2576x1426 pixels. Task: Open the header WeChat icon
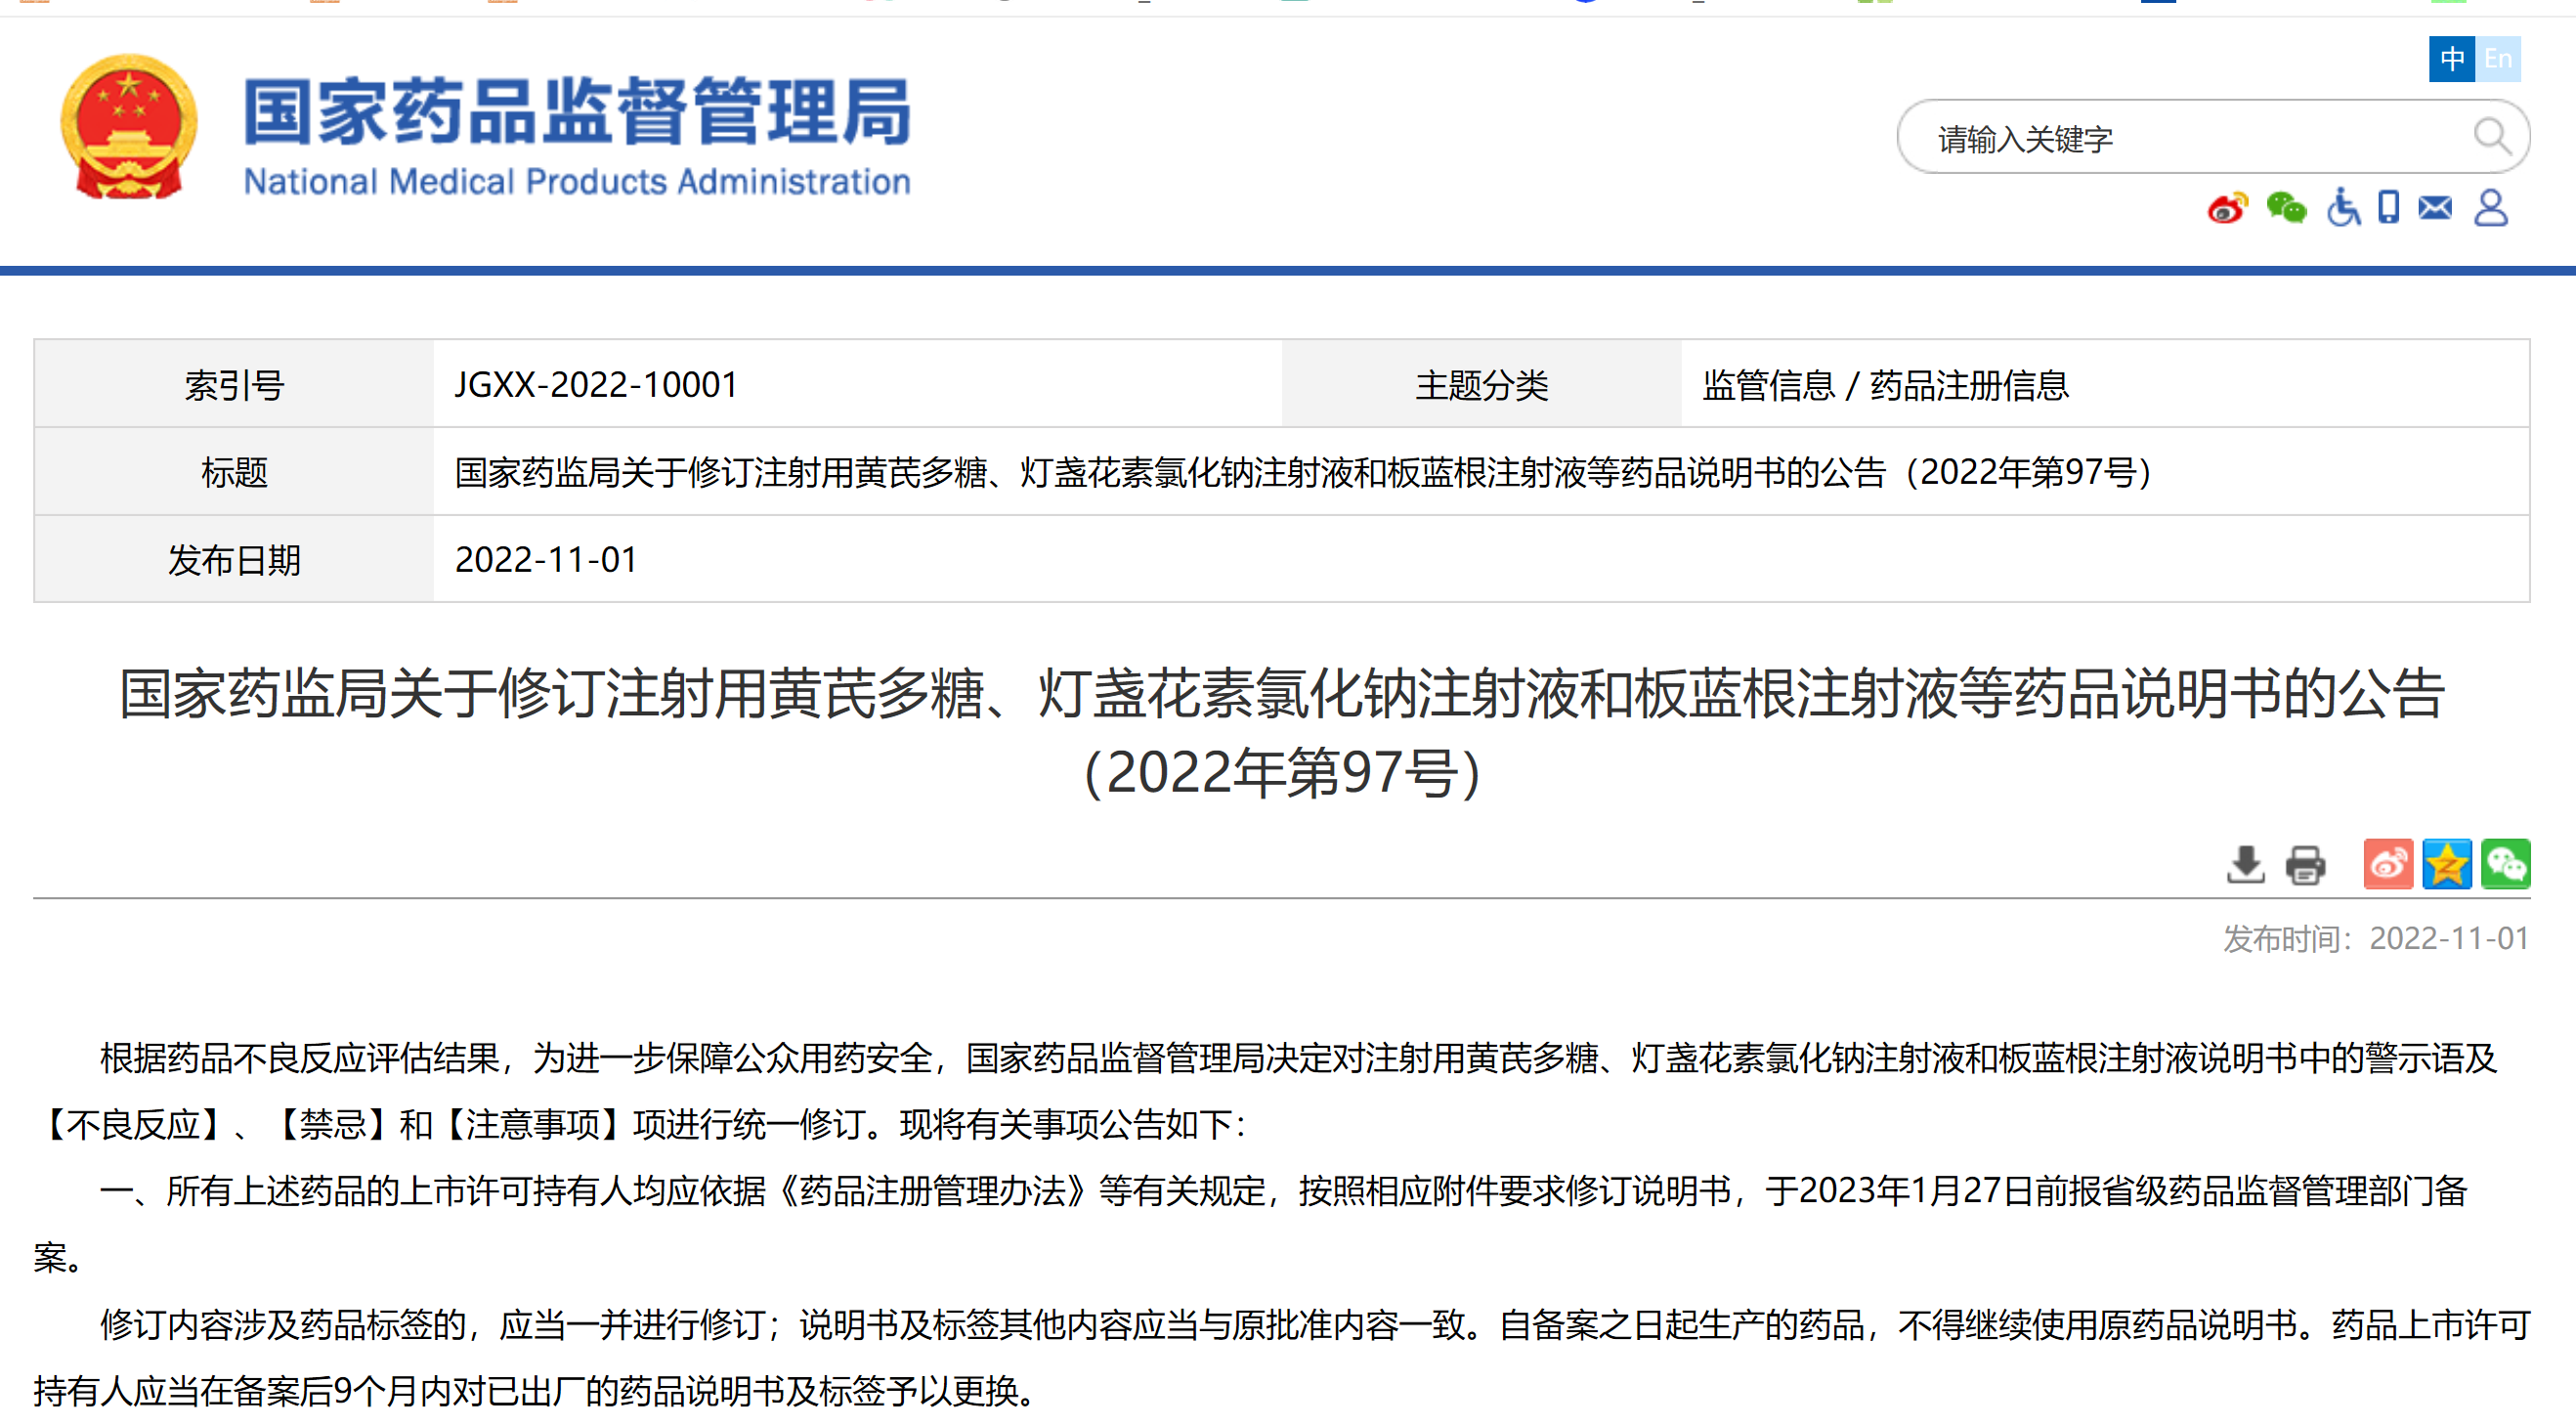click(x=2286, y=208)
